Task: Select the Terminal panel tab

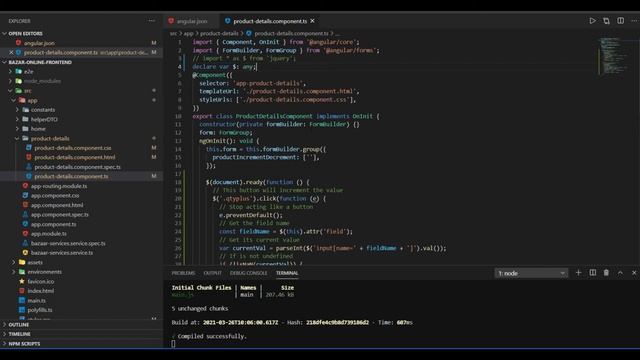Action: [287, 273]
